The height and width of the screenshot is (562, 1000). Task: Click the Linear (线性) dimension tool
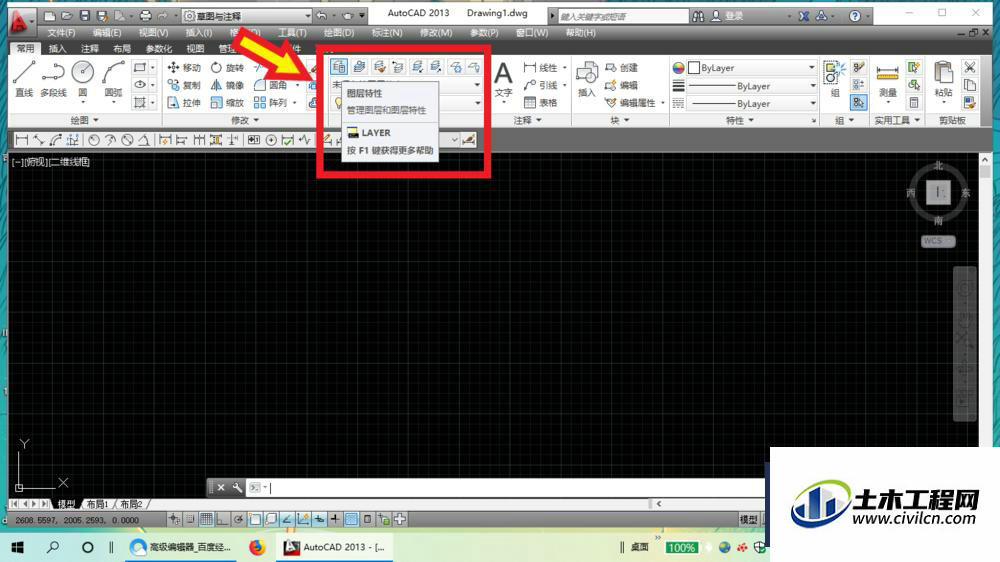click(541, 67)
